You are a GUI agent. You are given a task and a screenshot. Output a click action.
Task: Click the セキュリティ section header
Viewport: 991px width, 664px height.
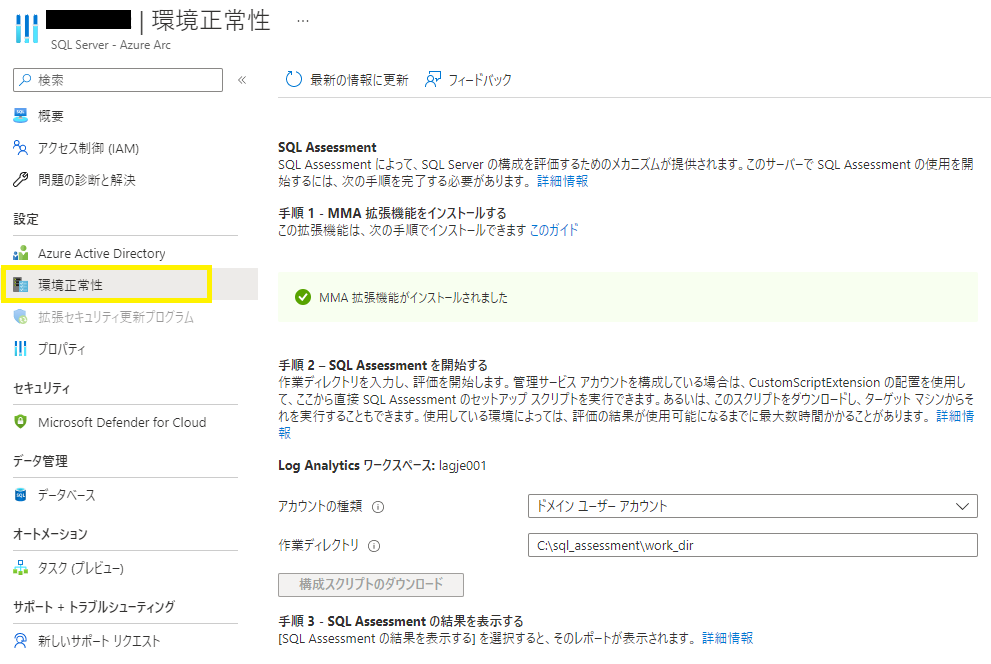point(42,388)
